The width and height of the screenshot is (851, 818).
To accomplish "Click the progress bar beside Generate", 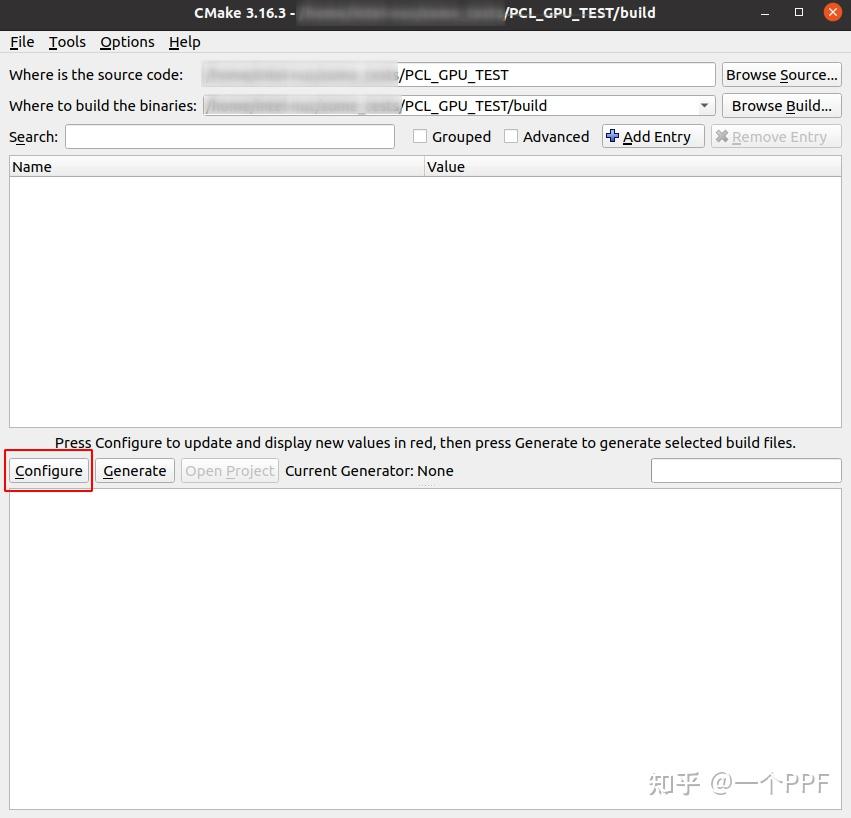I will tap(746, 470).
